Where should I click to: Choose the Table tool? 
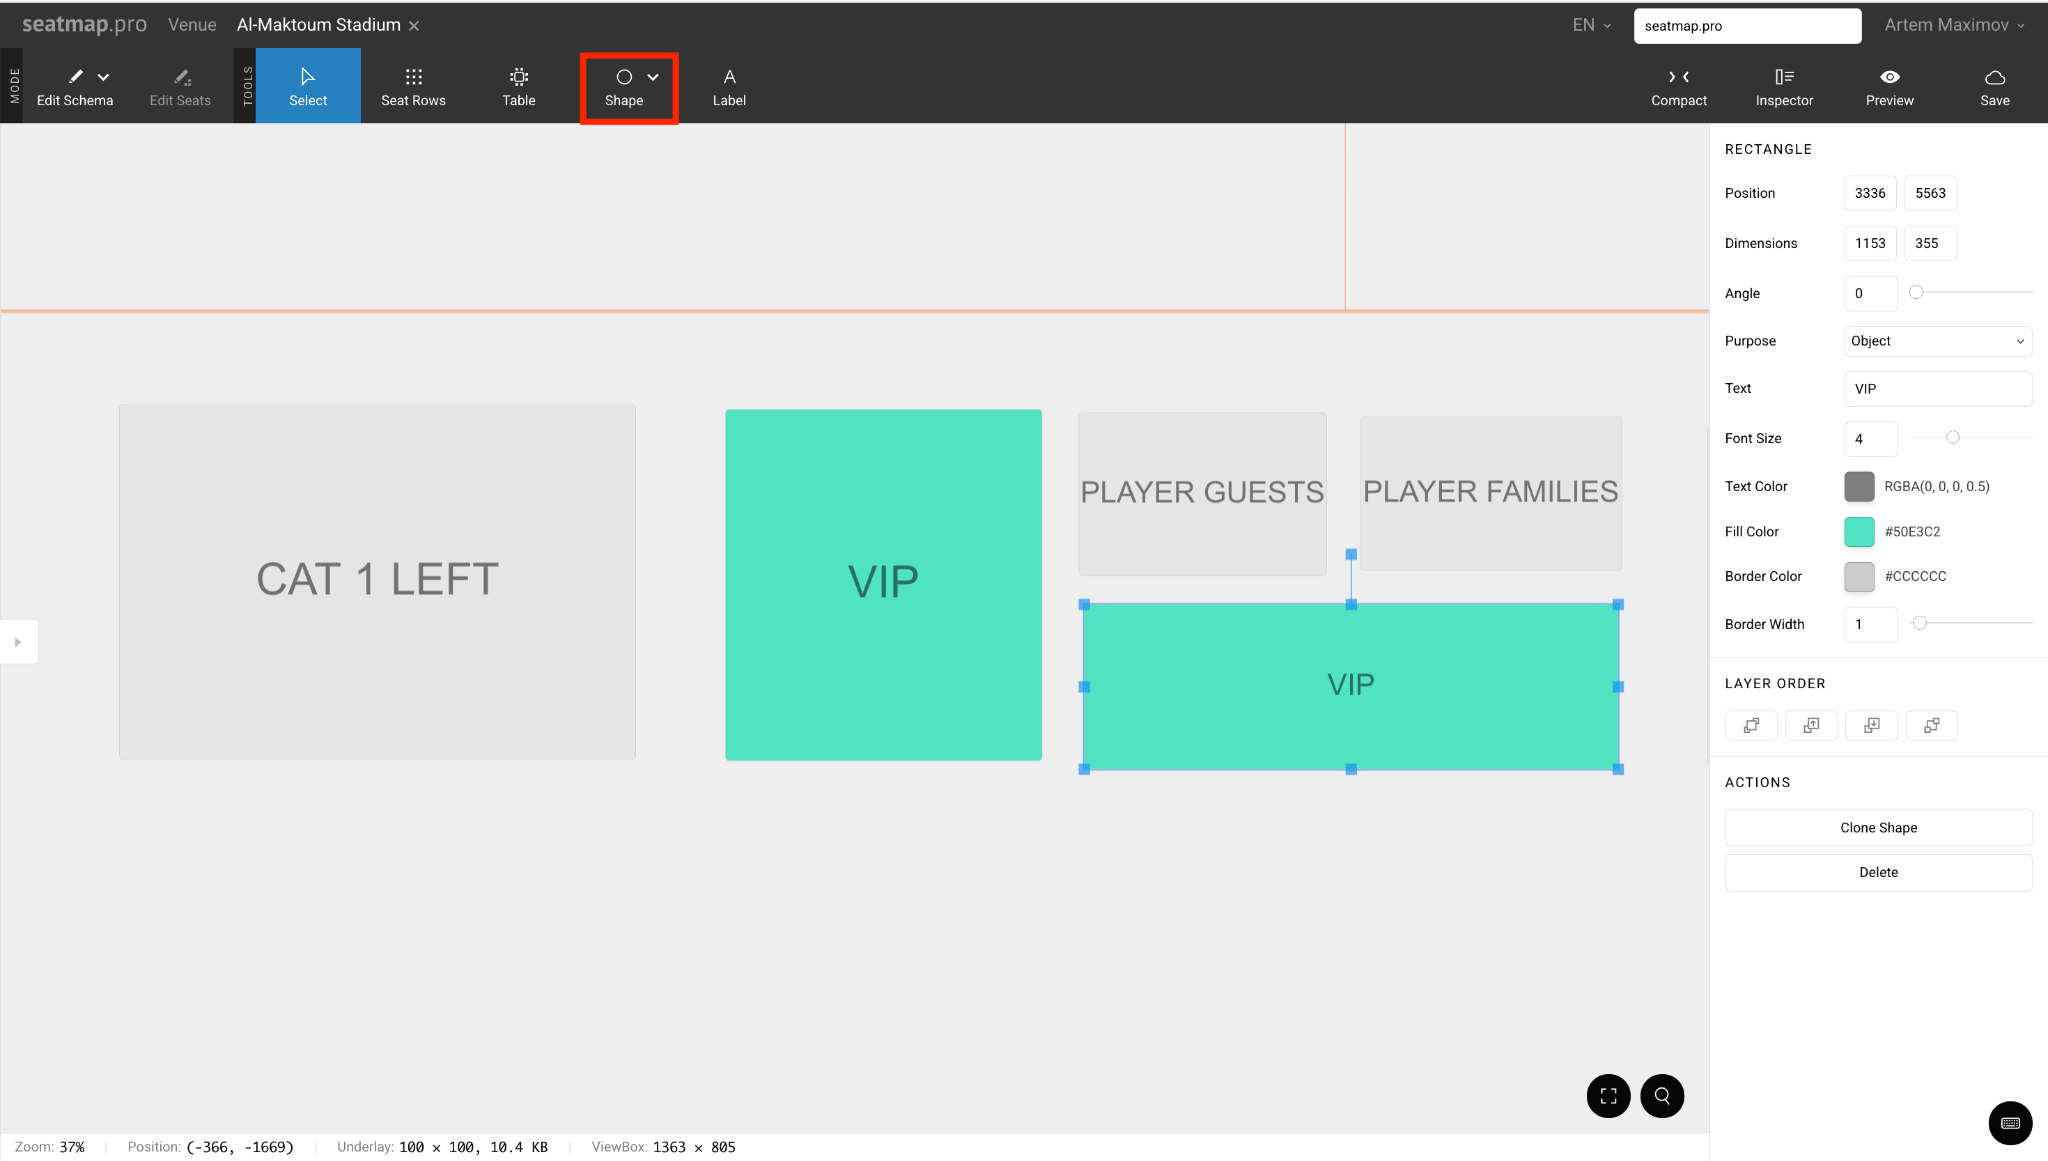[518, 87]
